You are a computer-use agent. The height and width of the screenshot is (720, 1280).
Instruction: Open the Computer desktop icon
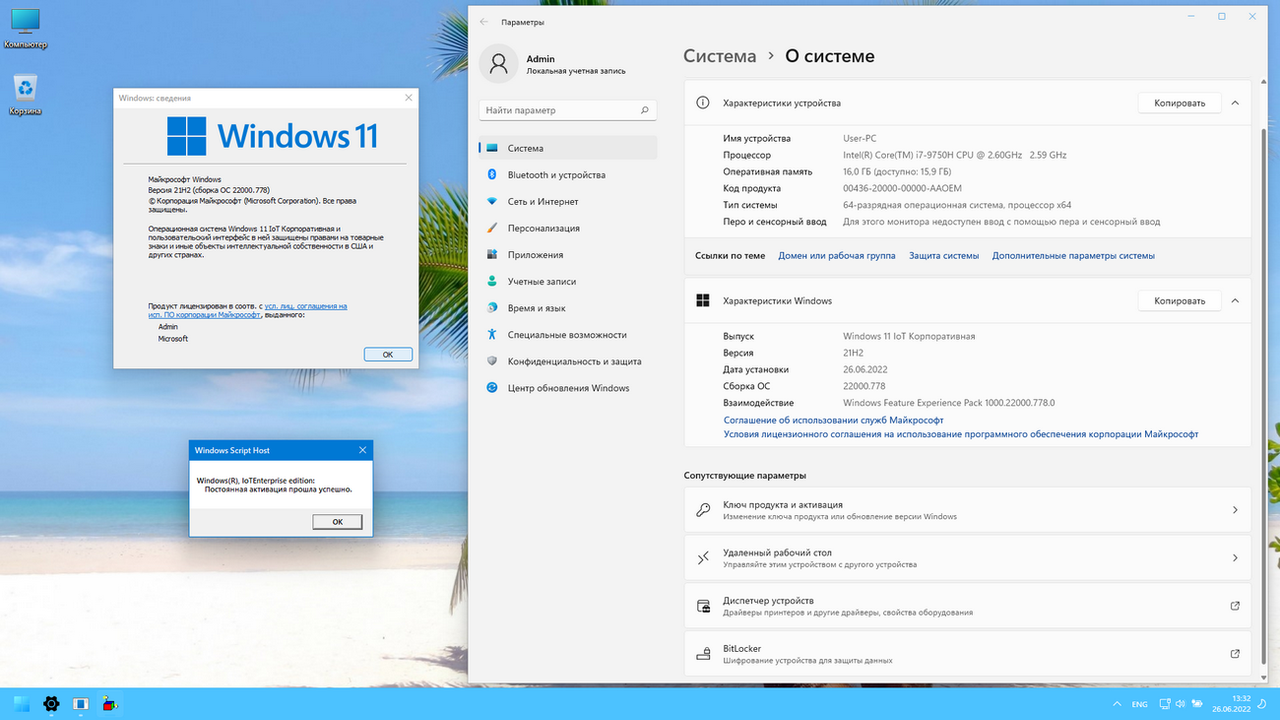25,28
